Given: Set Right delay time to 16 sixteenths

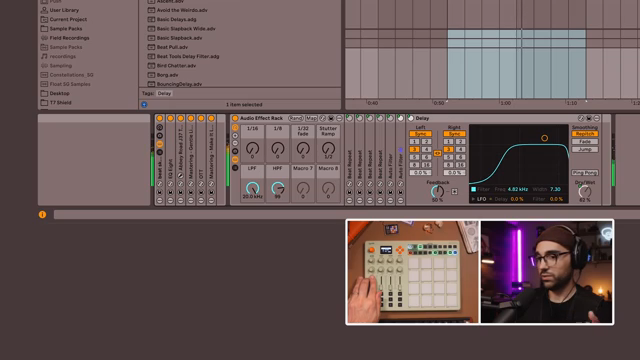Looking at the screenshot, I should [460, 165].
